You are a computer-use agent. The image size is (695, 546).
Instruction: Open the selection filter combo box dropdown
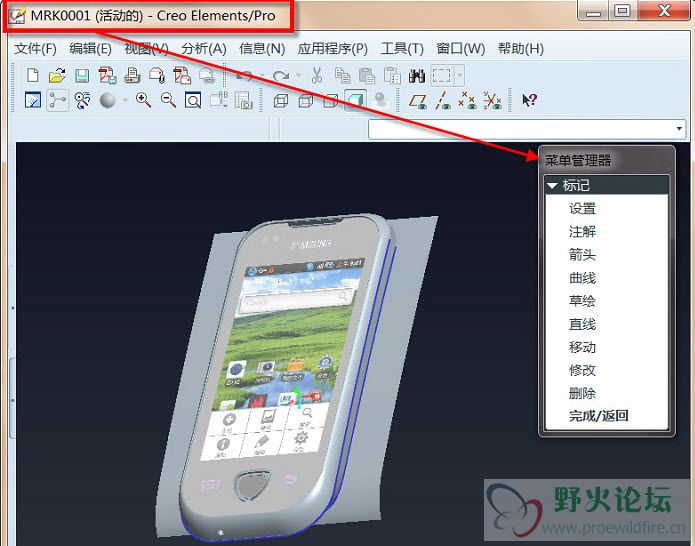coord(679,129)
